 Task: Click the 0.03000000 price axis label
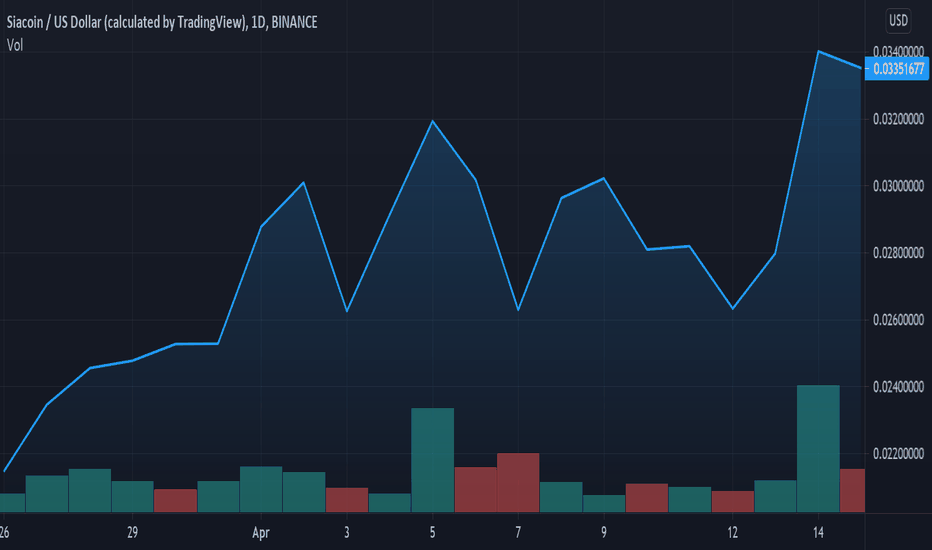coord(898,186)
